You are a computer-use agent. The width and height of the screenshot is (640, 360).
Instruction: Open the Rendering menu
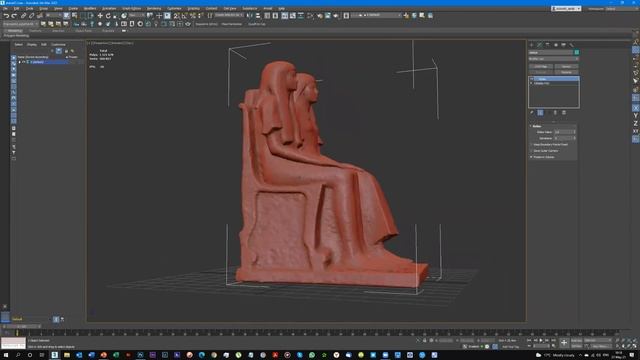[154, 9]
